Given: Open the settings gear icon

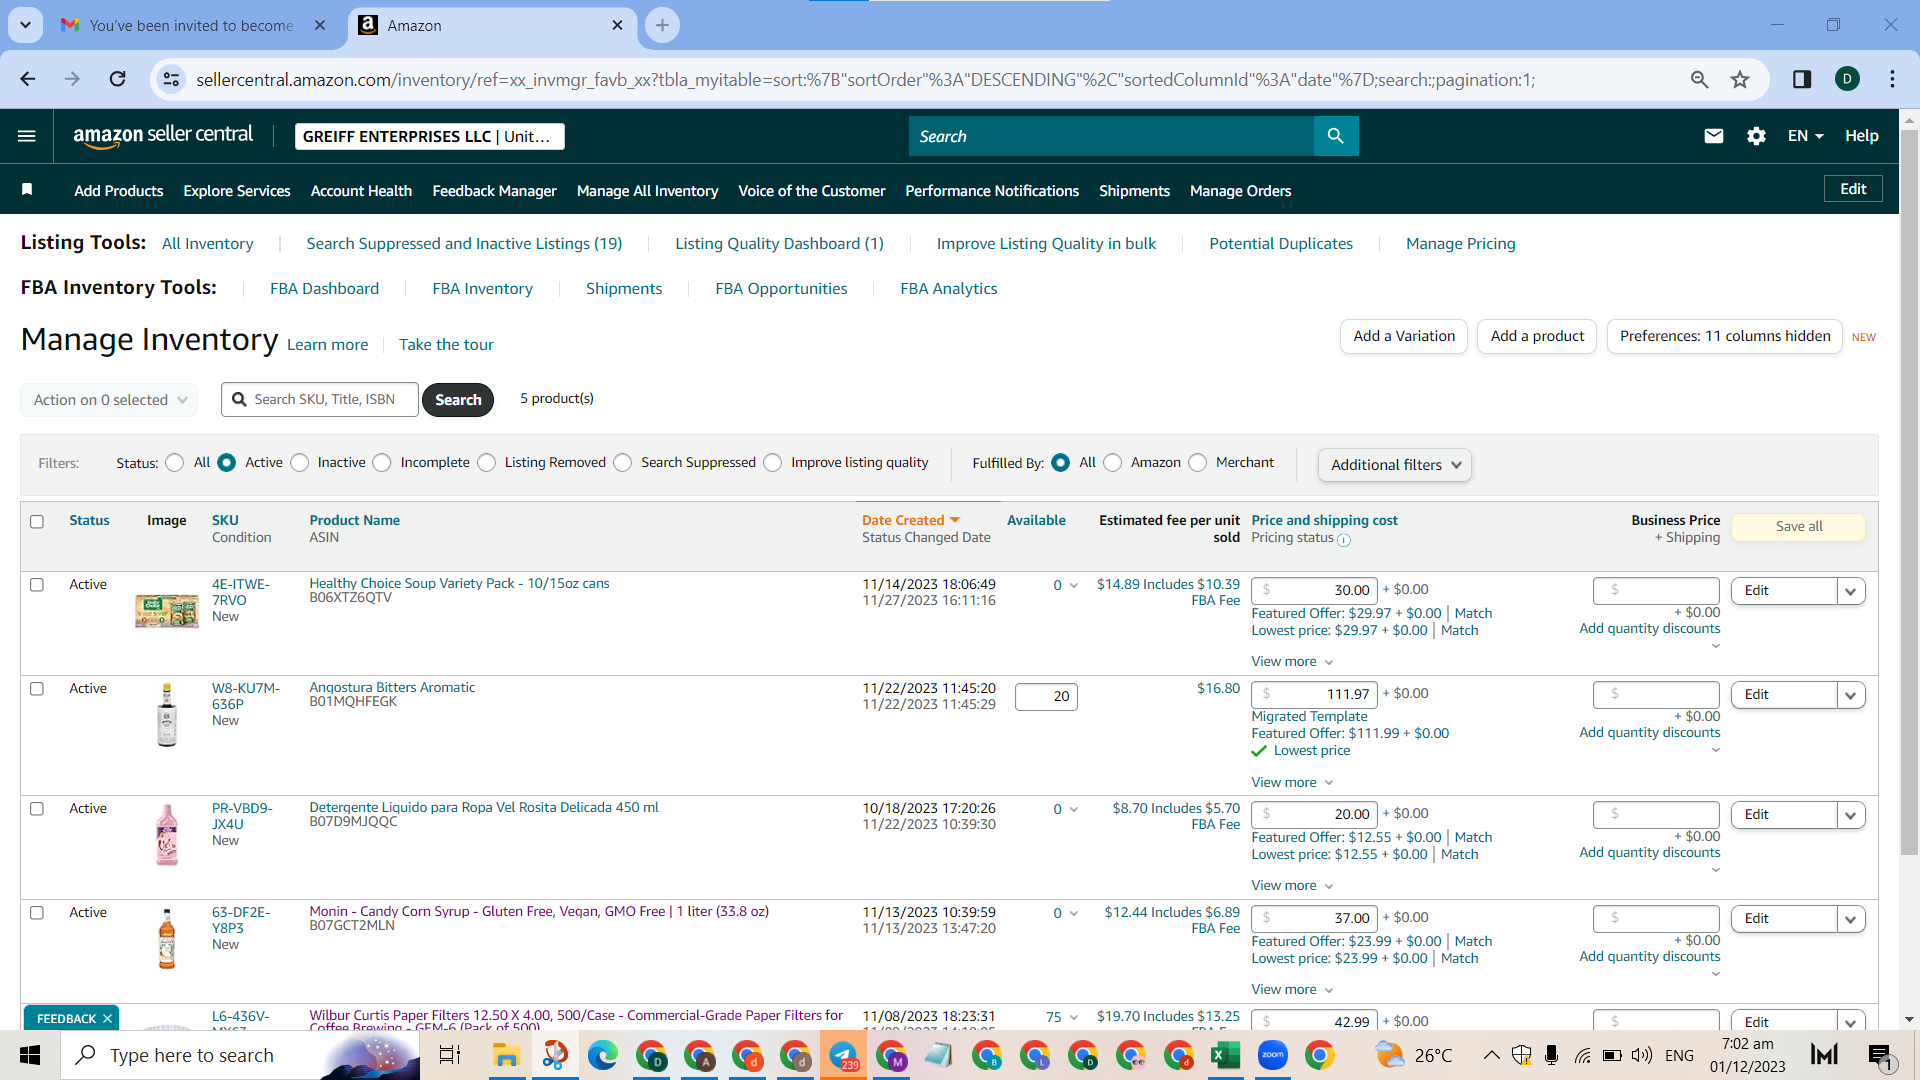Looking at the screenshot, I should 1756,136.
